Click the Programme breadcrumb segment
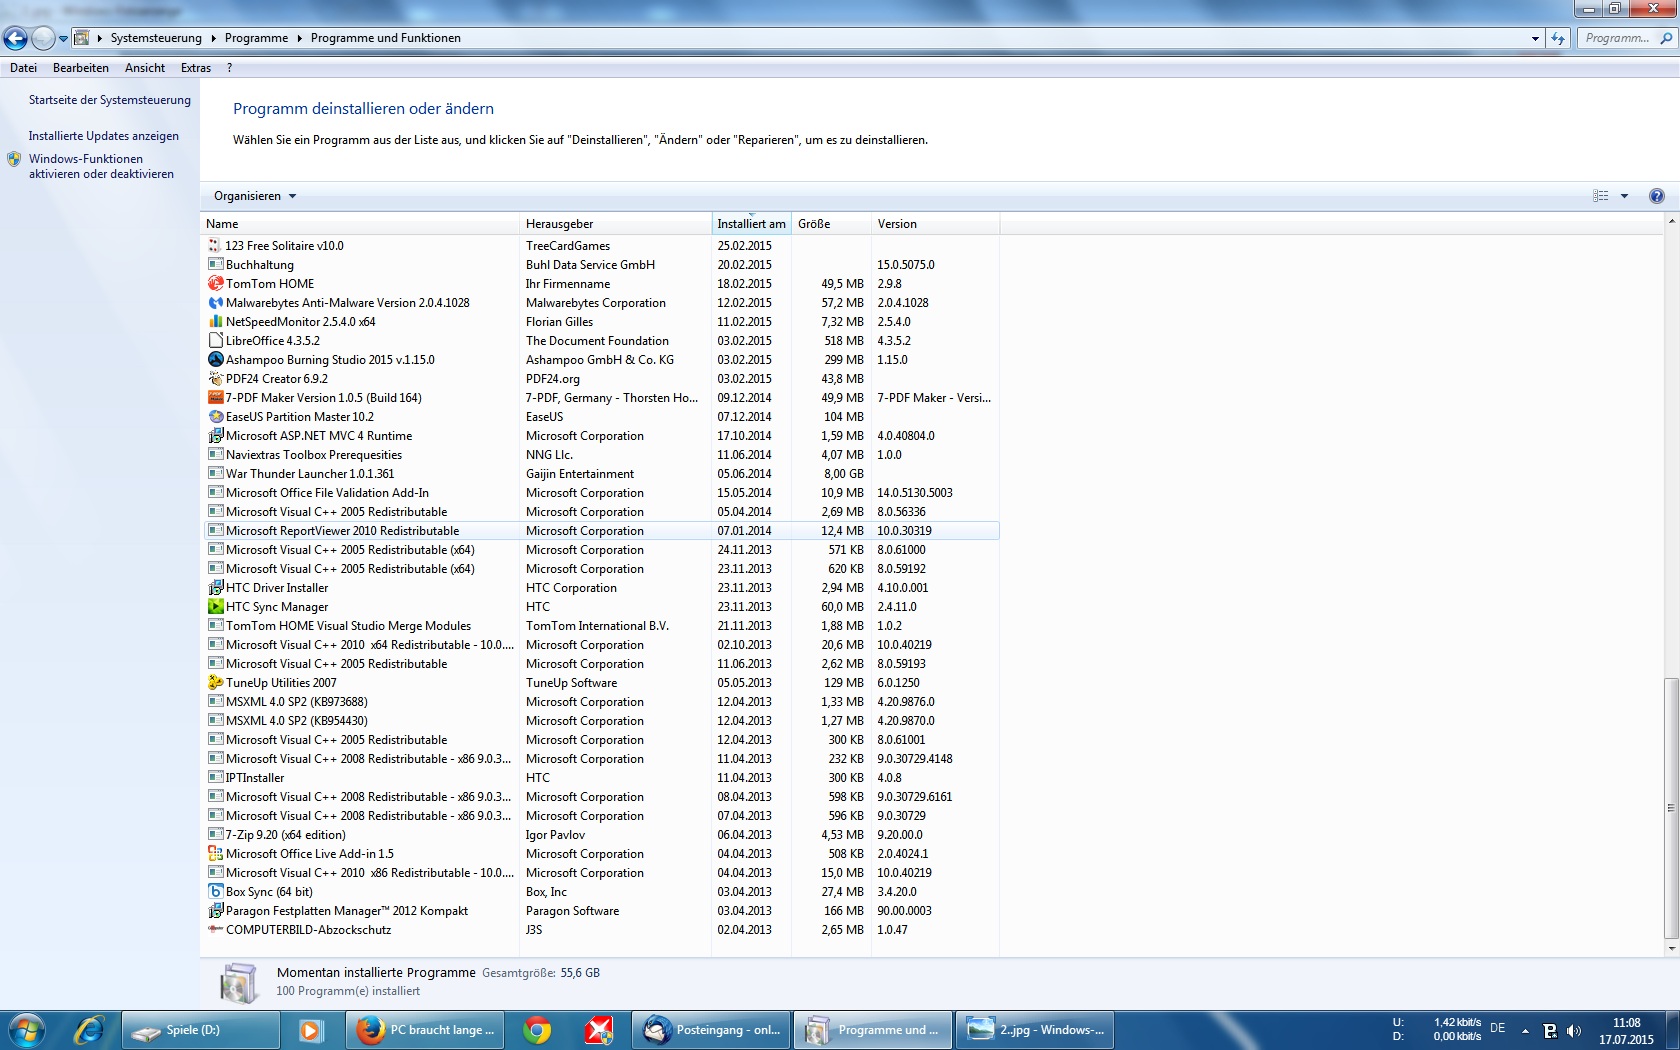This screenshot has width=1680, height=1050. click(x=256, y=38)
